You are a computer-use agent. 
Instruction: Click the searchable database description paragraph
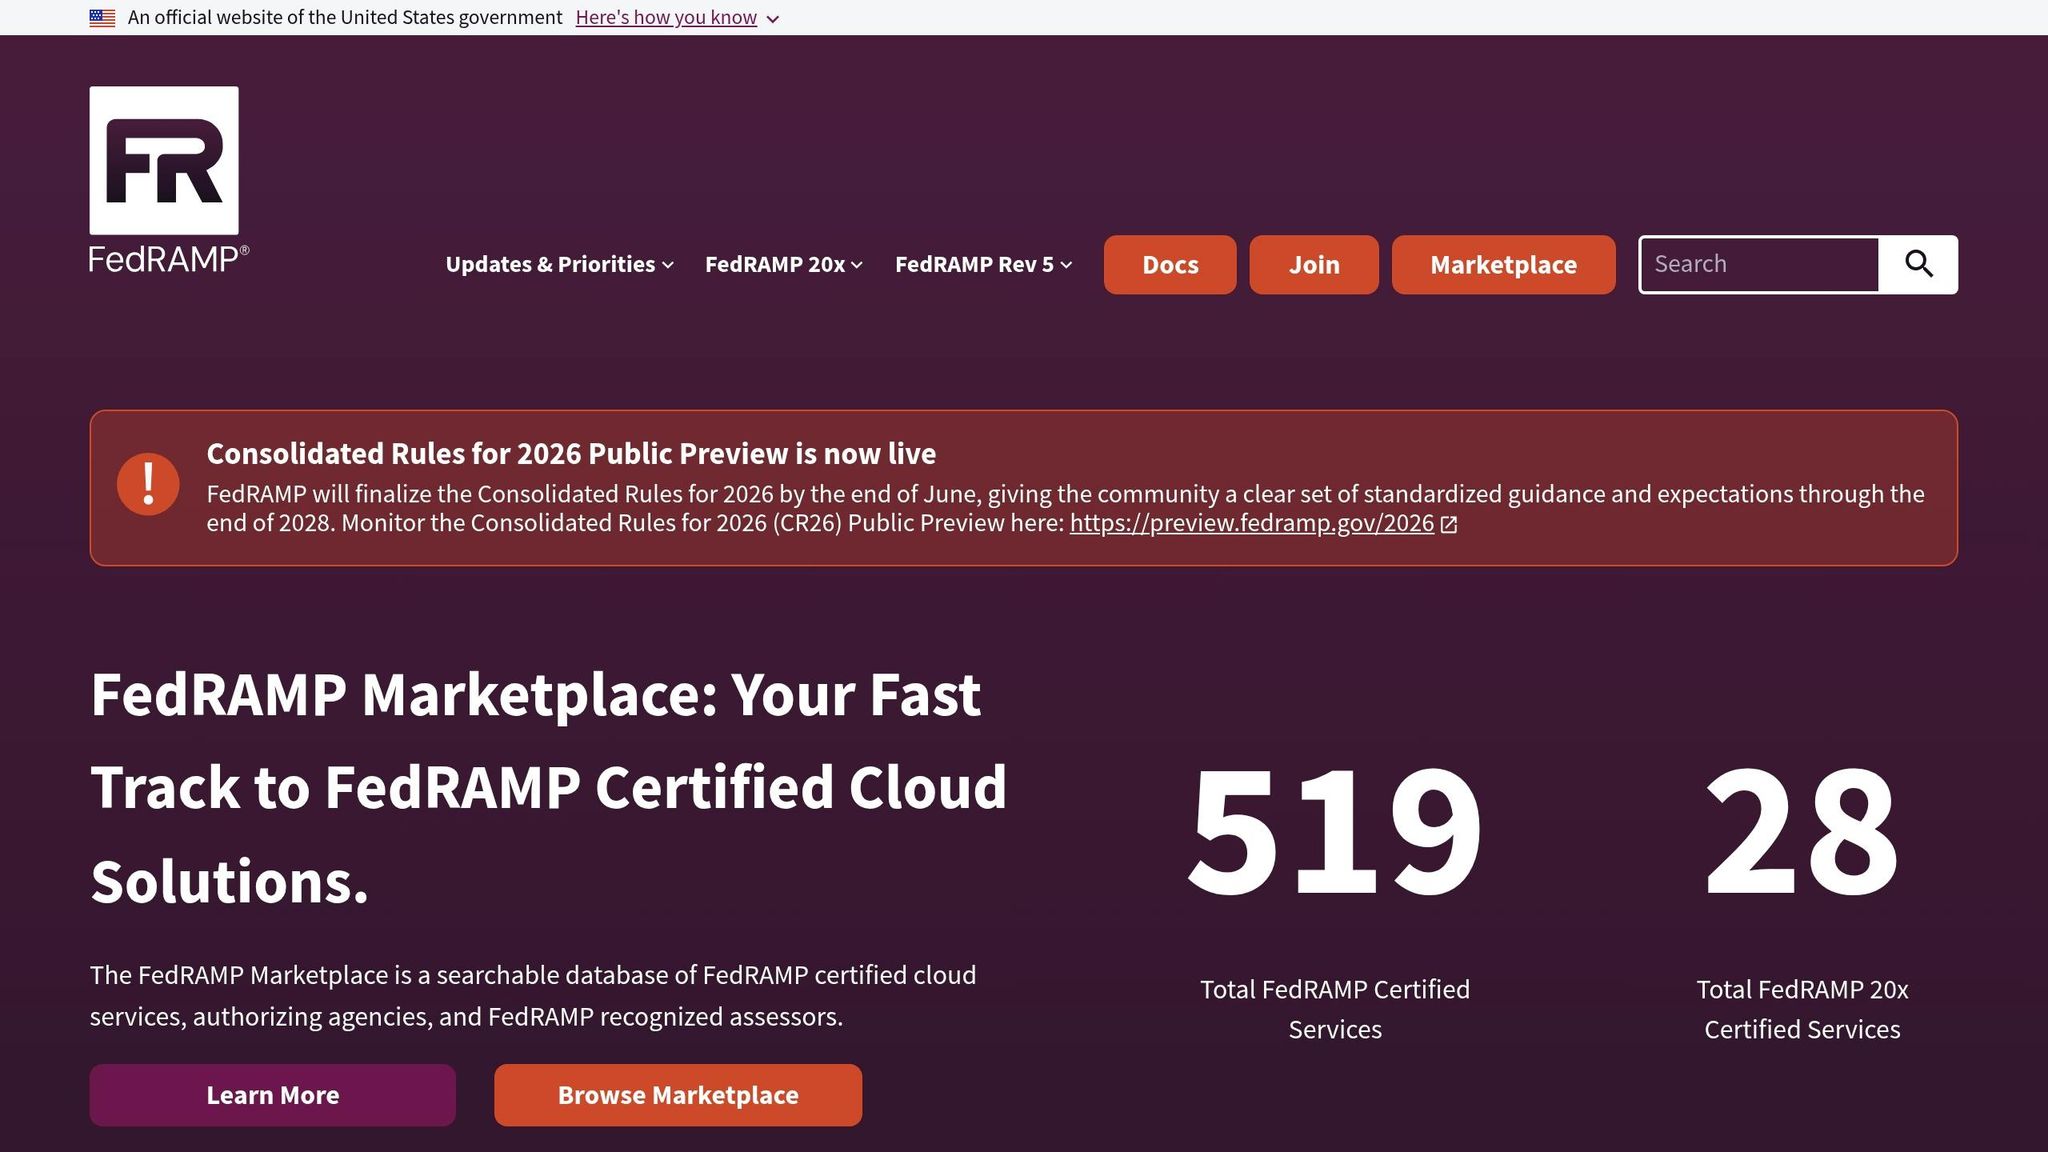533,996
